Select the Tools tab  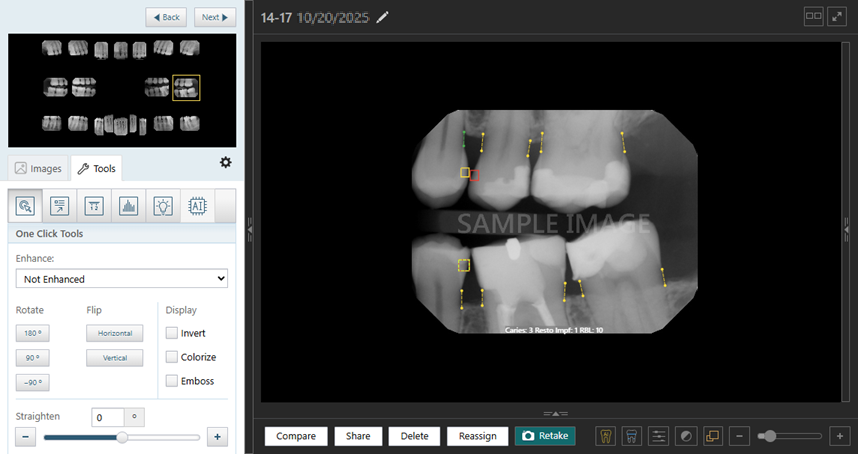click(x=96, y=169)
